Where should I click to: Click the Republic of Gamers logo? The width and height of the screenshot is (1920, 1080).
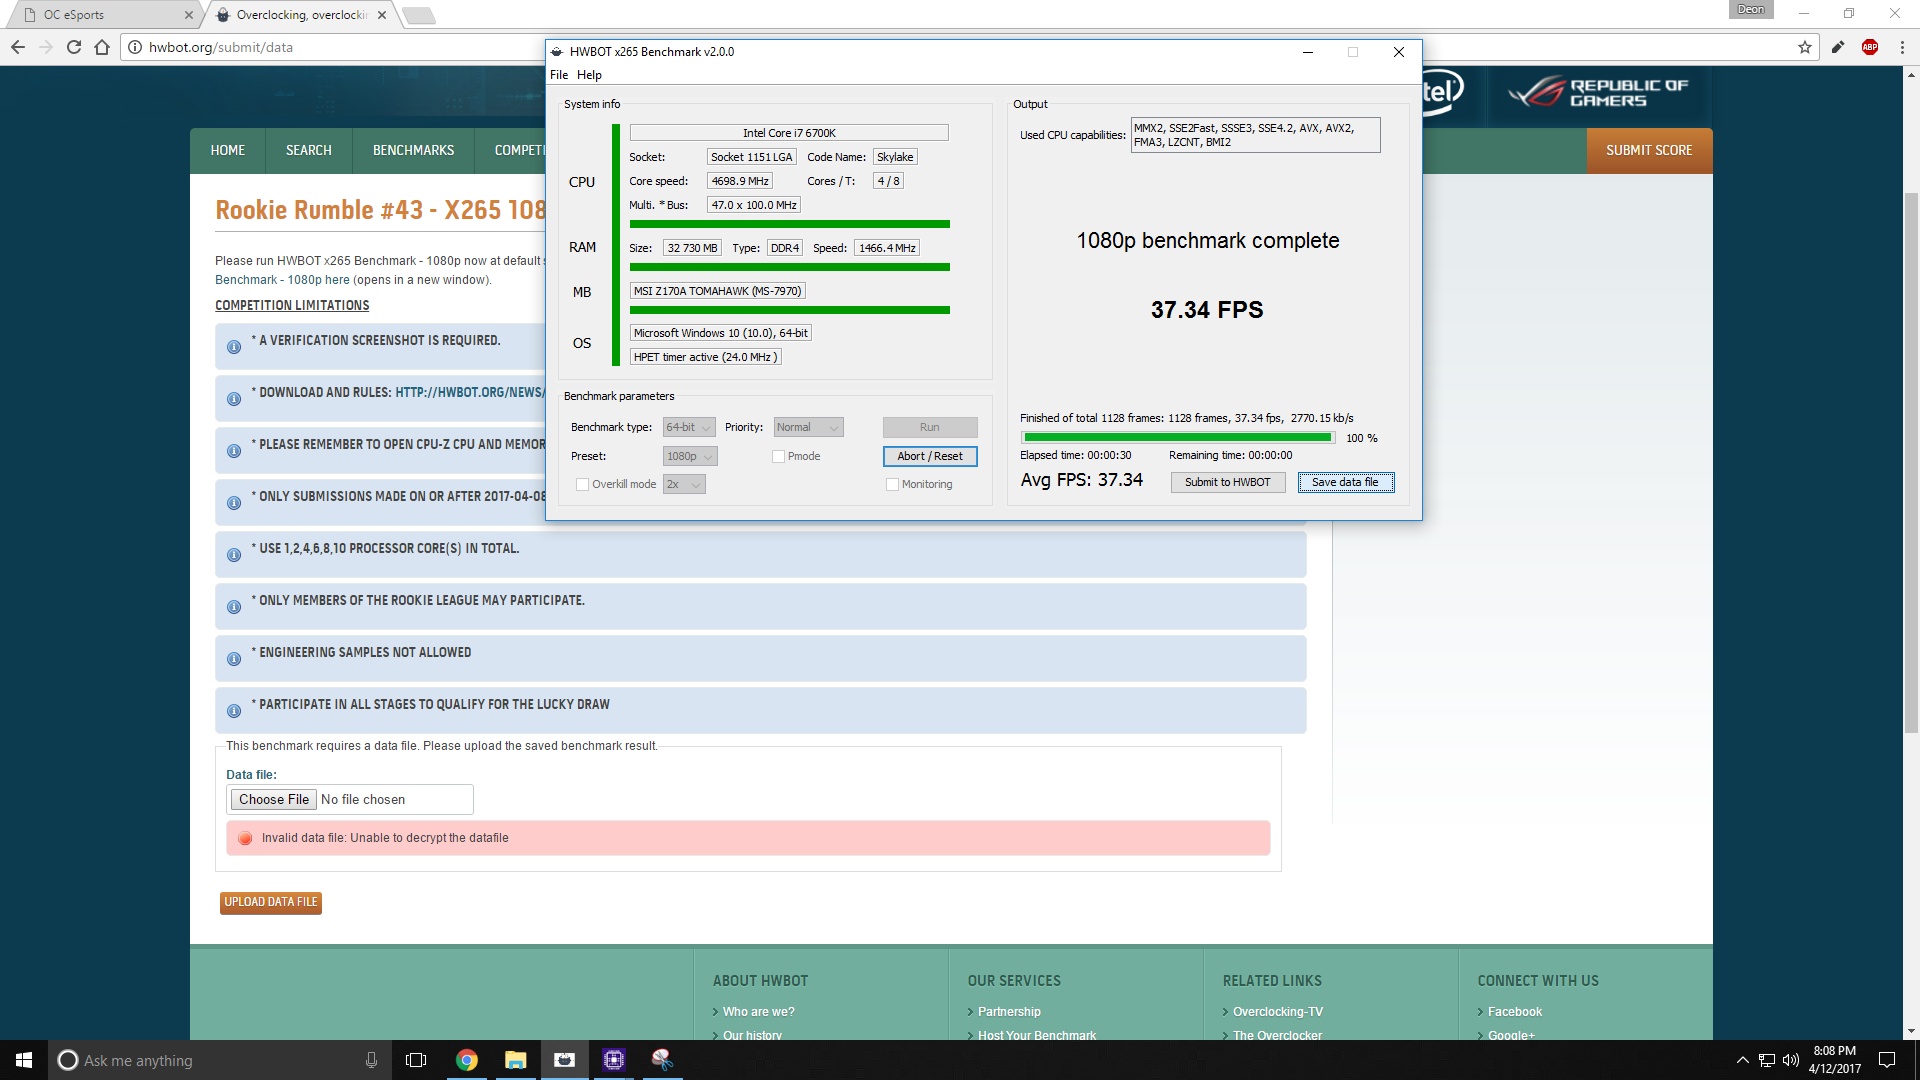pos(1598,93)
